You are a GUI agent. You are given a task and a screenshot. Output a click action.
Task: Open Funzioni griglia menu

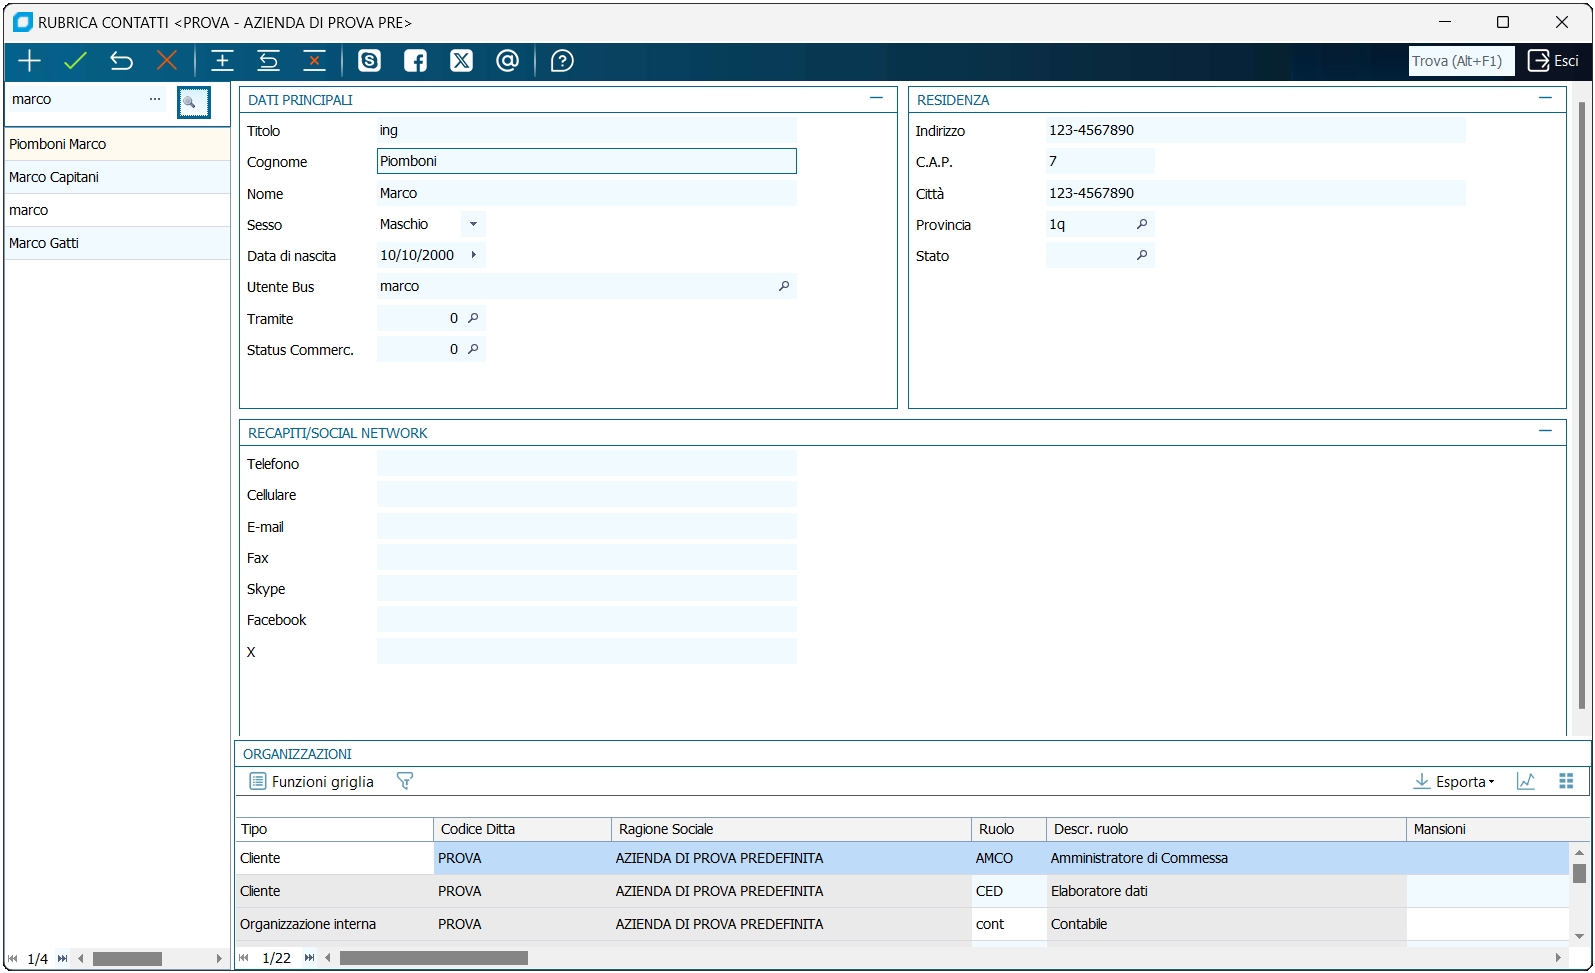click(312, 782)
